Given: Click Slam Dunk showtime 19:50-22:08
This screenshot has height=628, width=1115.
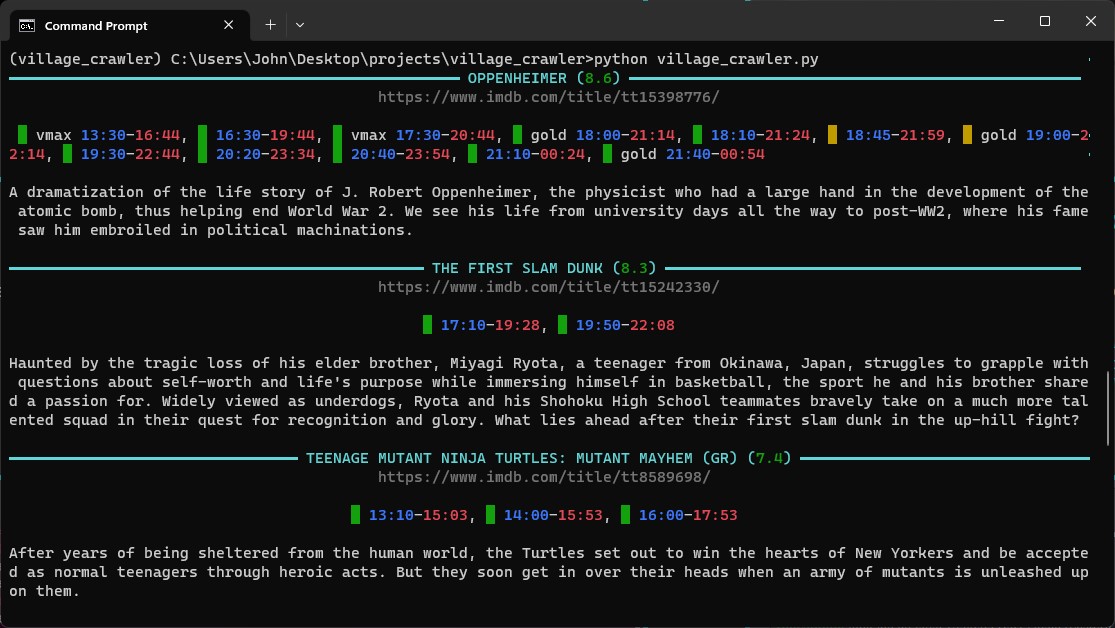Looking at the screenshot, I should pyautogui.click(x=625, y=325).
